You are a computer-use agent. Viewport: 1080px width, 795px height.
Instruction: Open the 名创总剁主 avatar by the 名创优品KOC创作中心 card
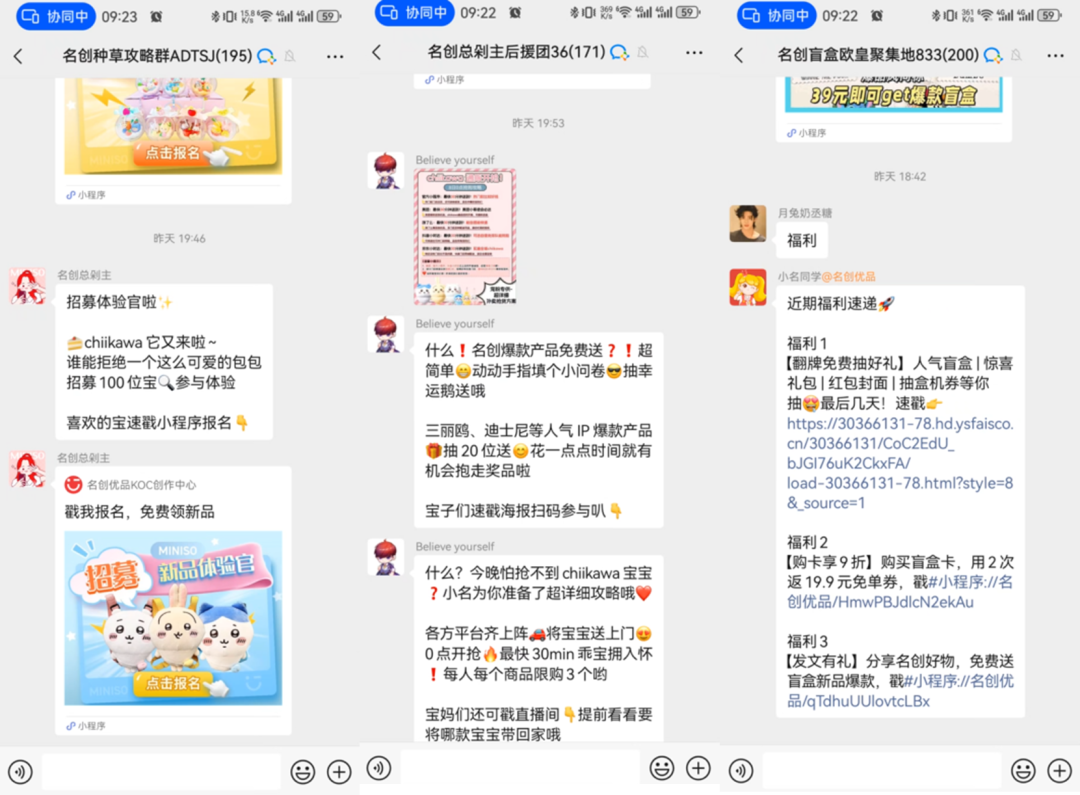coord(28,469)
